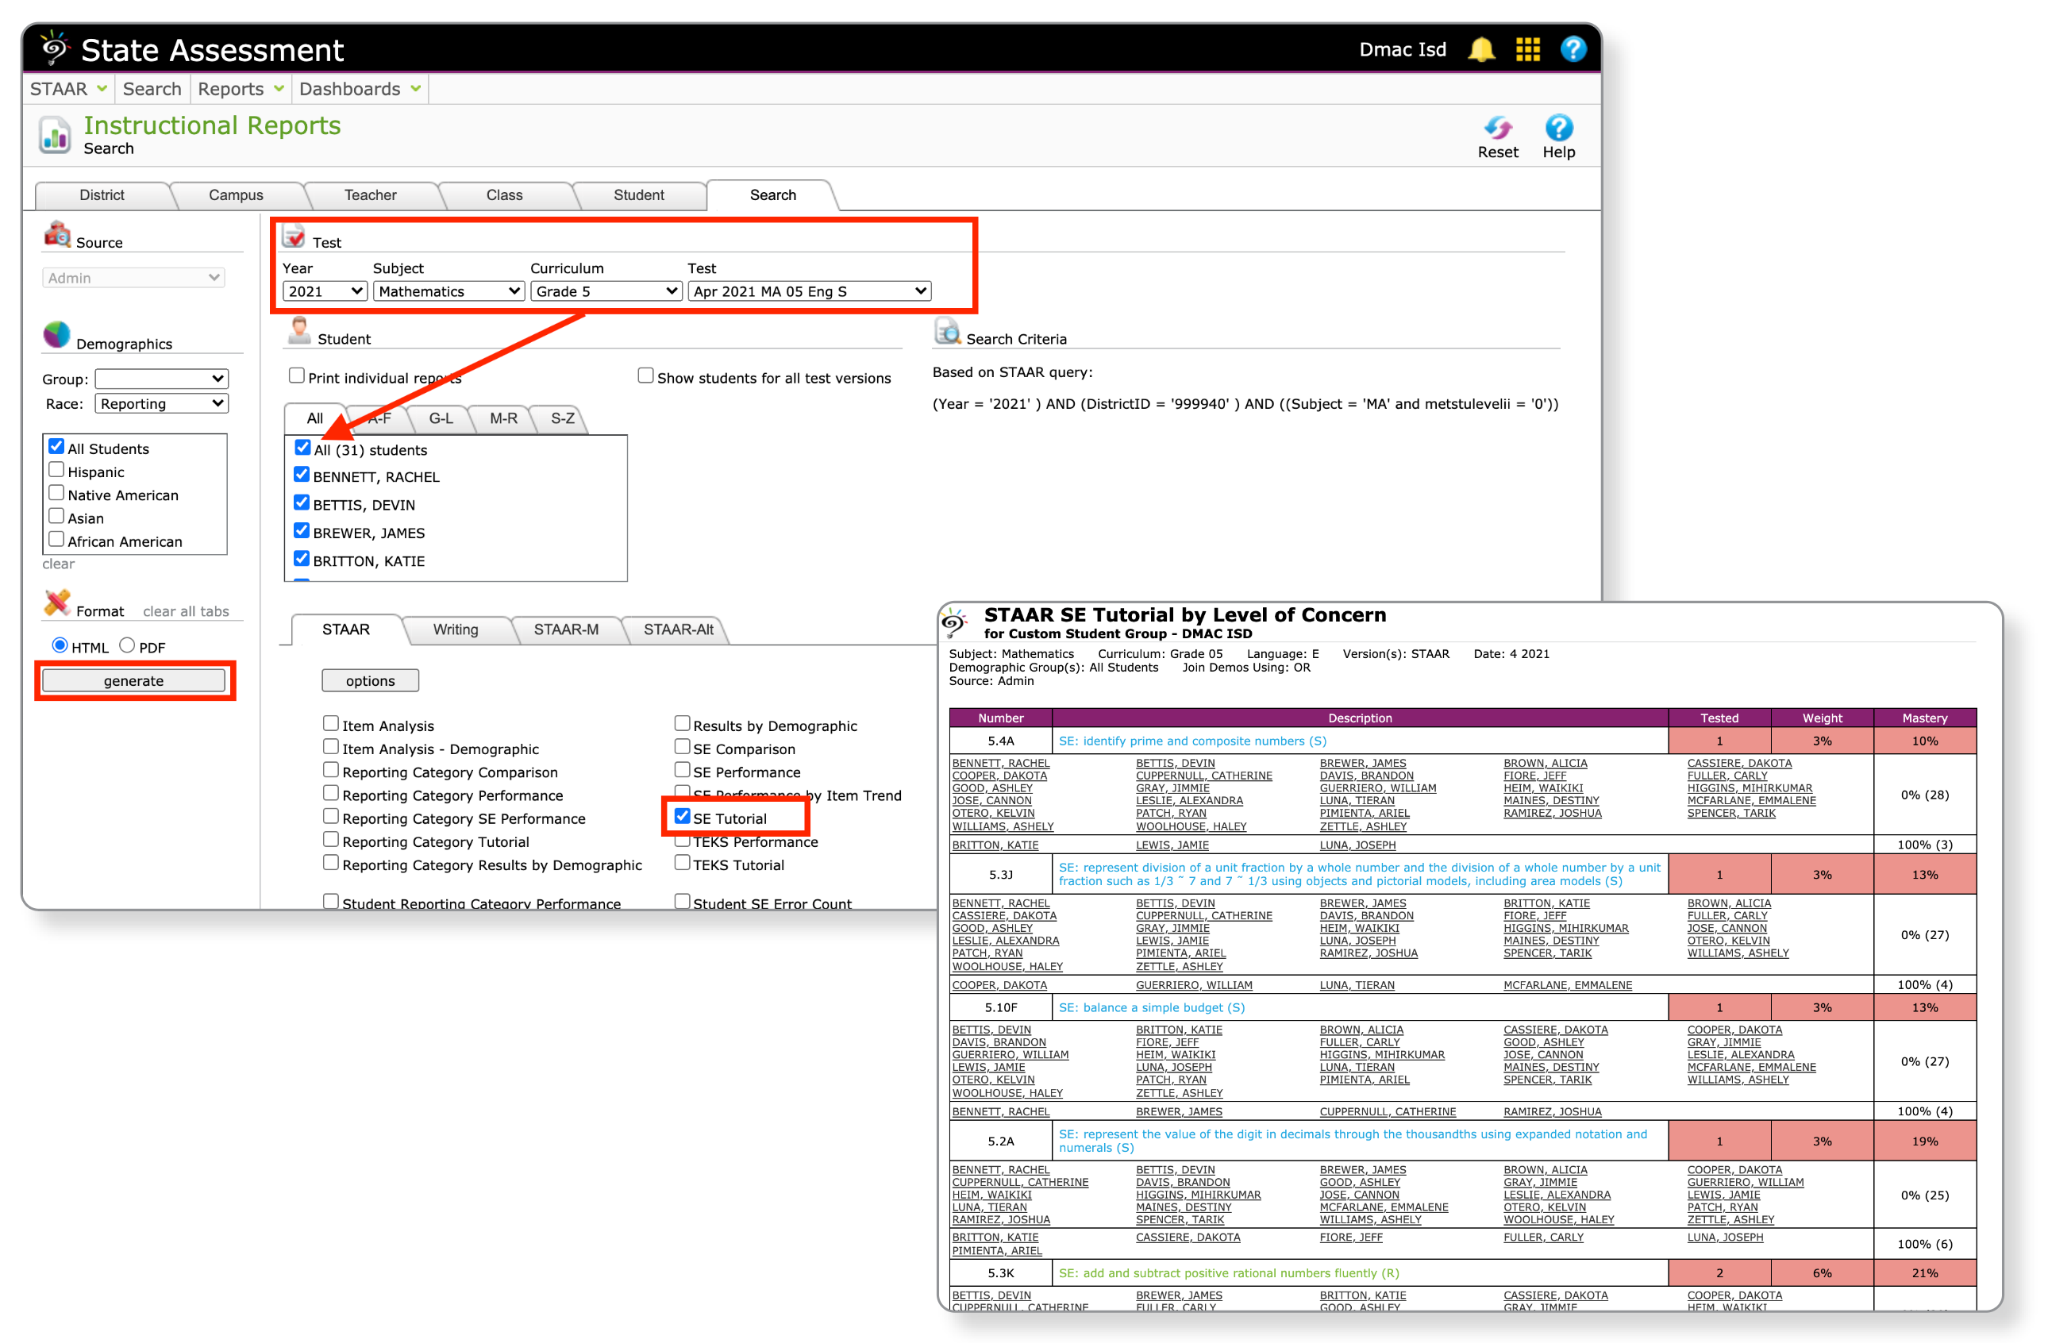Image resolution: width=2048 pixels, height=1343 pixels.
Task: Click the Search Criteria magnifier icon
Action: 946,332
